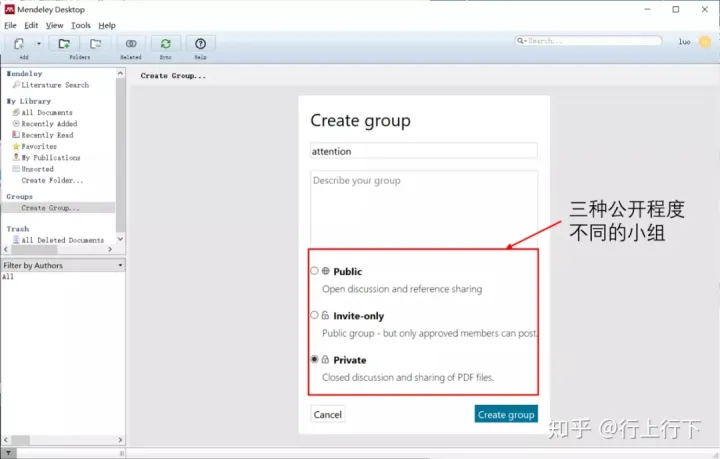The height and width of the screenshot is (459, 720).
Task: Click the Sync toolbar icon
Action: [x=165, y=44]
